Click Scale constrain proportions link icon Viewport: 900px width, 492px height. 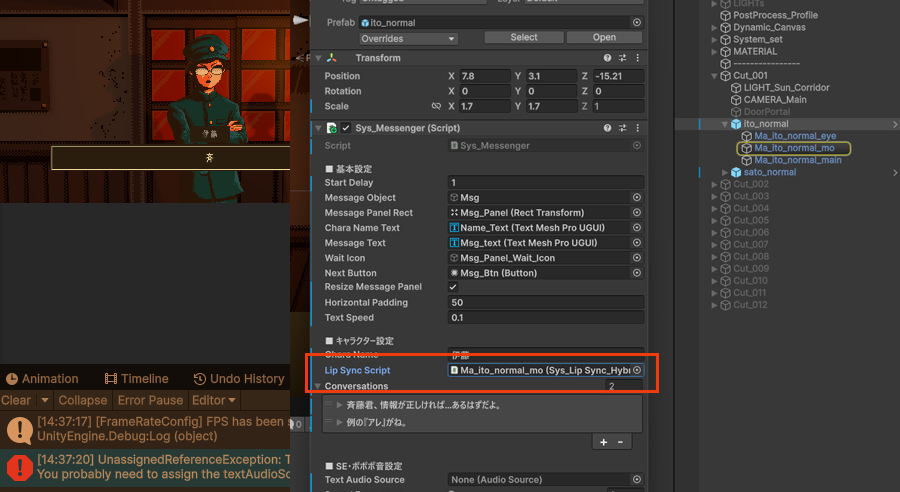click(x=436, y=106)
